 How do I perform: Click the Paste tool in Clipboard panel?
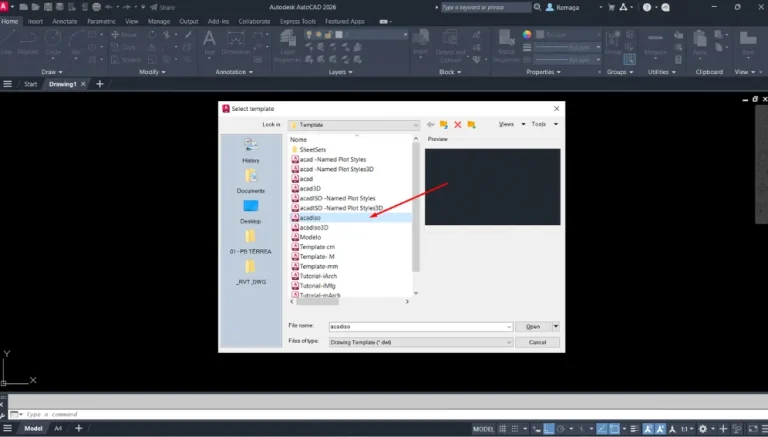click(x=700, y=43)
